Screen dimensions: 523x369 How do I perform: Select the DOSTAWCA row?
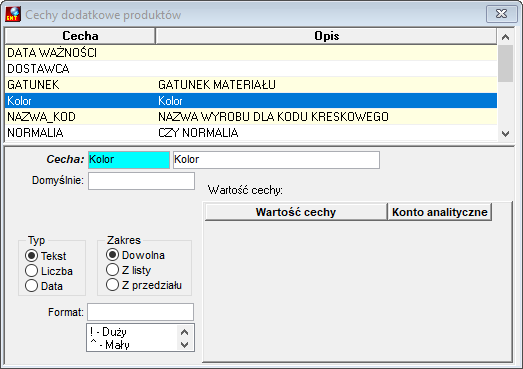251,69
